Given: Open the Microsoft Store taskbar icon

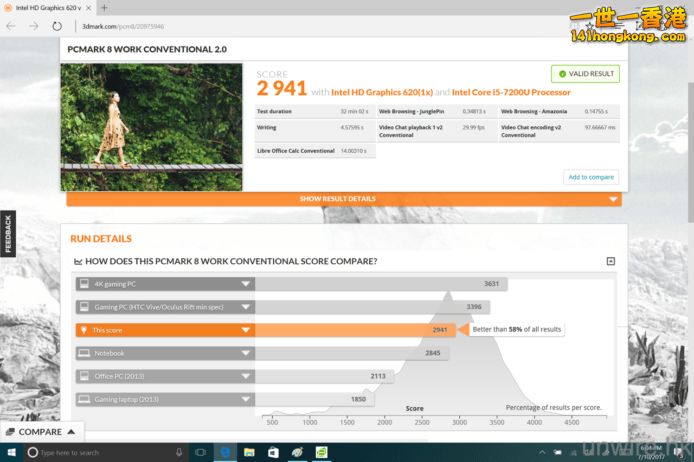Looking at the screenshot, I should point(273,452).
